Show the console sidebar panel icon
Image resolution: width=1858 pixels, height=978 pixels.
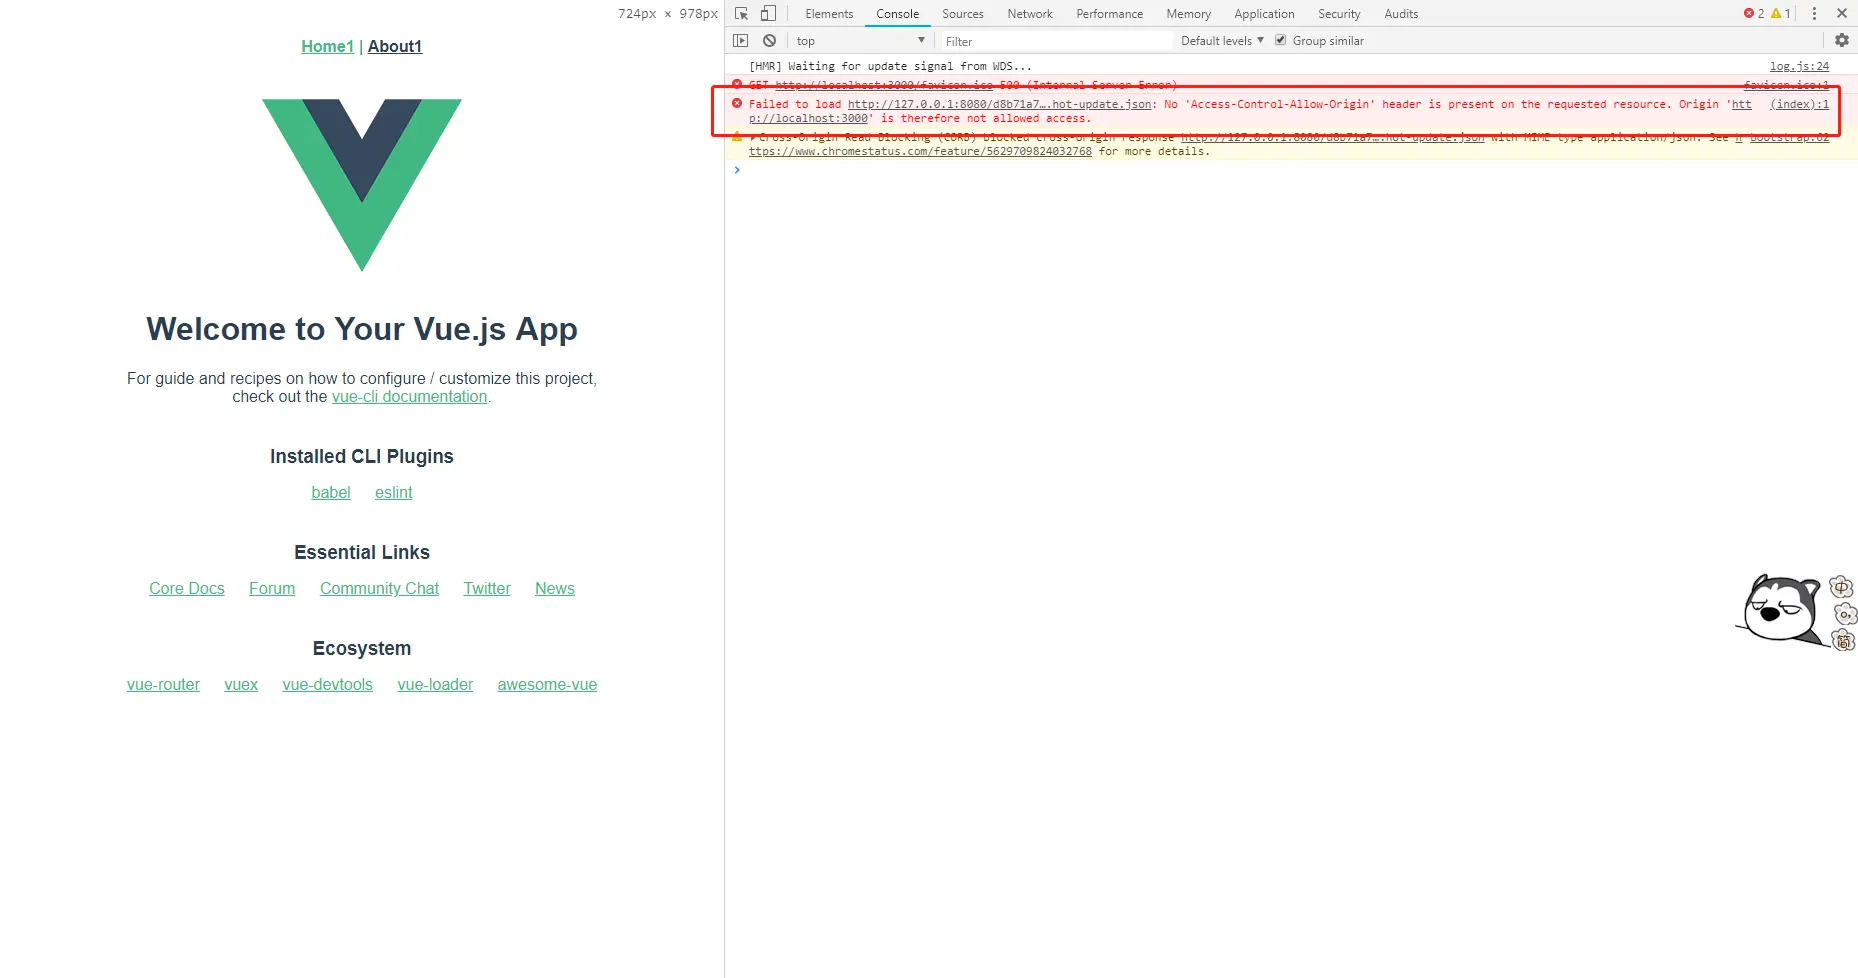[x=741, y=41]
